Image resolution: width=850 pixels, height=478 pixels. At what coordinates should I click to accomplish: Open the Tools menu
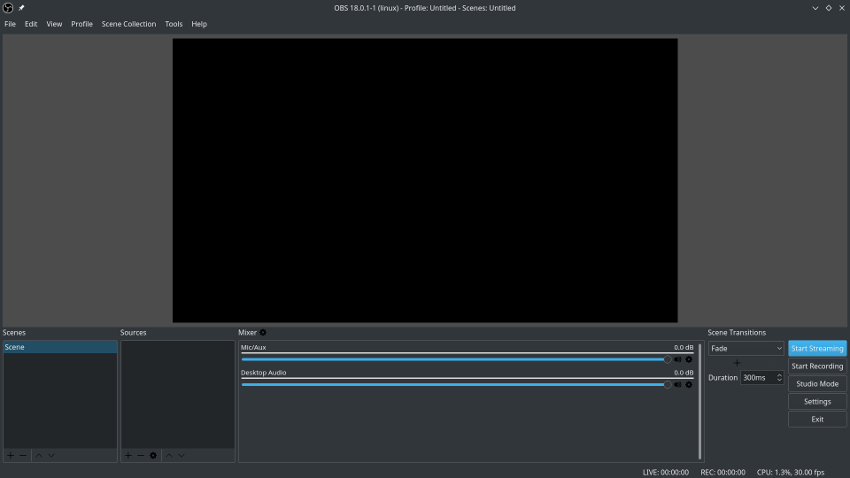174,24
